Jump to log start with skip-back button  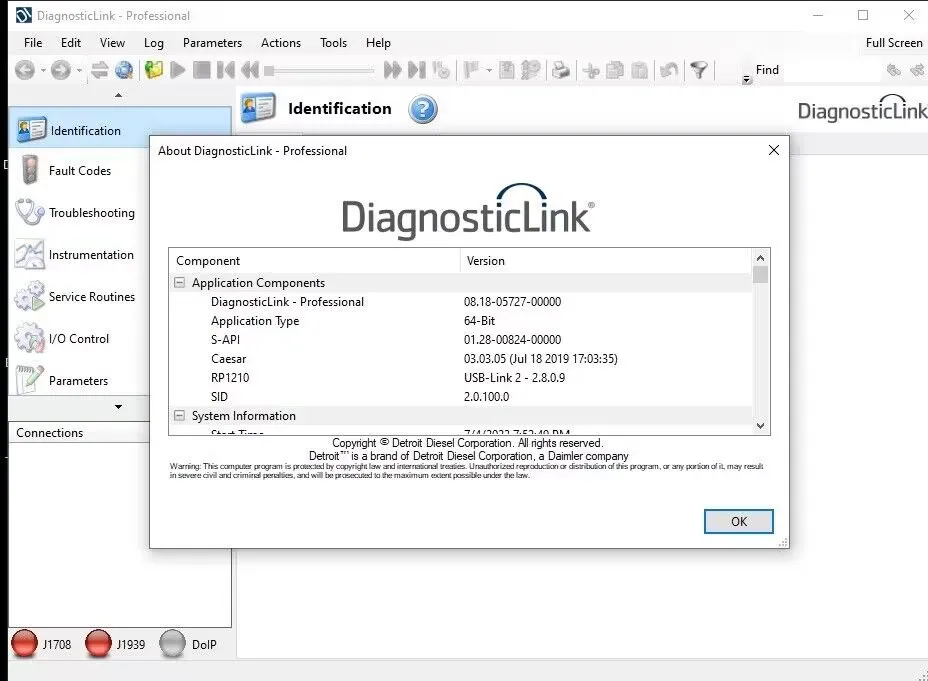[225, 70]
